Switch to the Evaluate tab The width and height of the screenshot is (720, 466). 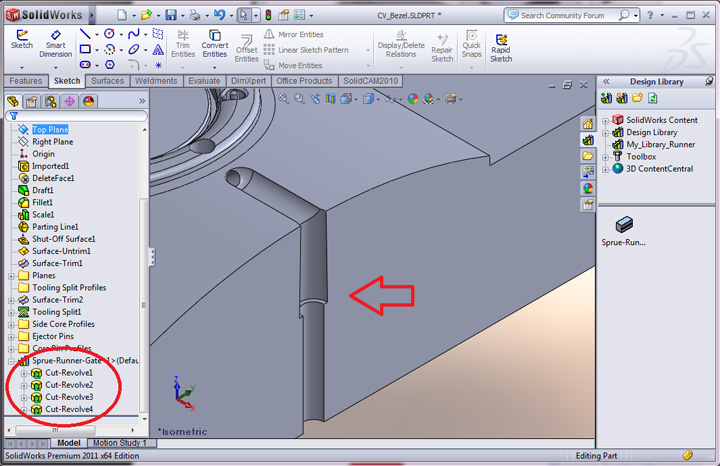pos(204,81)
